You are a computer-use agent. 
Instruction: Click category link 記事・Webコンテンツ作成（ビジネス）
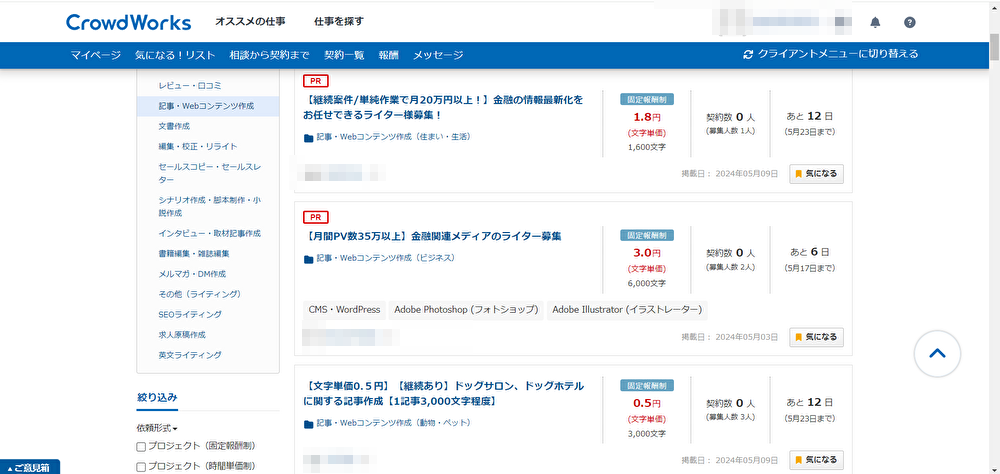[385, 258]
